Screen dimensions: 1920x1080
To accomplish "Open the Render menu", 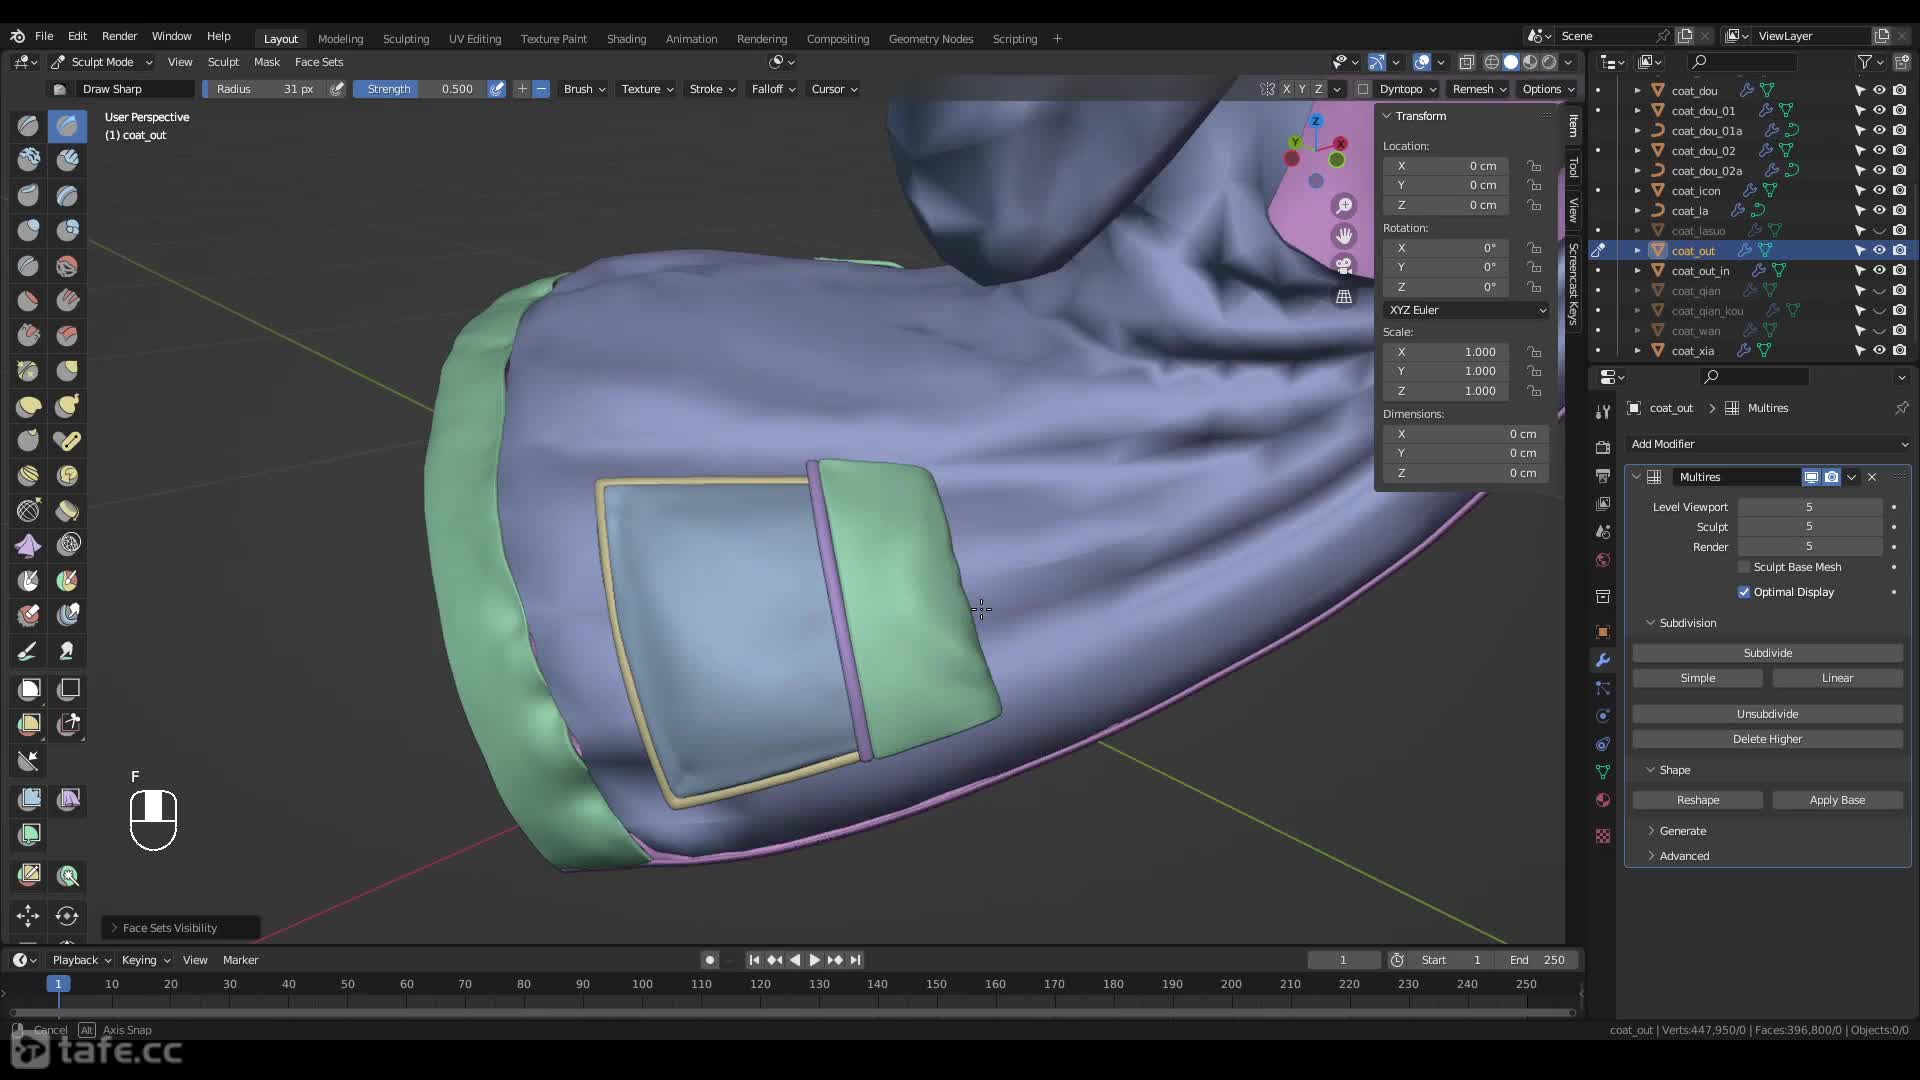I will click(119, 36).
